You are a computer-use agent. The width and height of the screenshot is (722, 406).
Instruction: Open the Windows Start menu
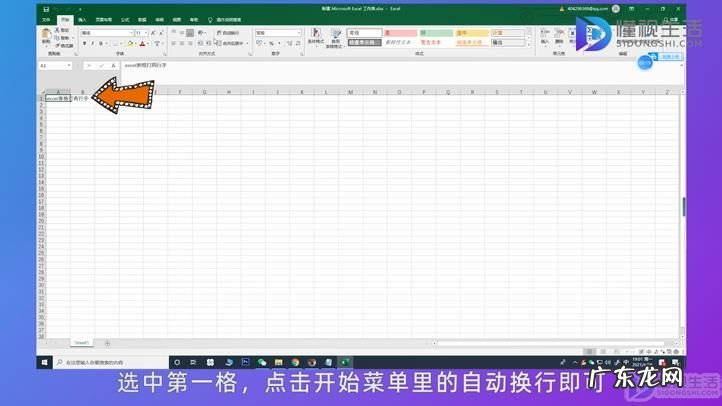tap(44, 362)
